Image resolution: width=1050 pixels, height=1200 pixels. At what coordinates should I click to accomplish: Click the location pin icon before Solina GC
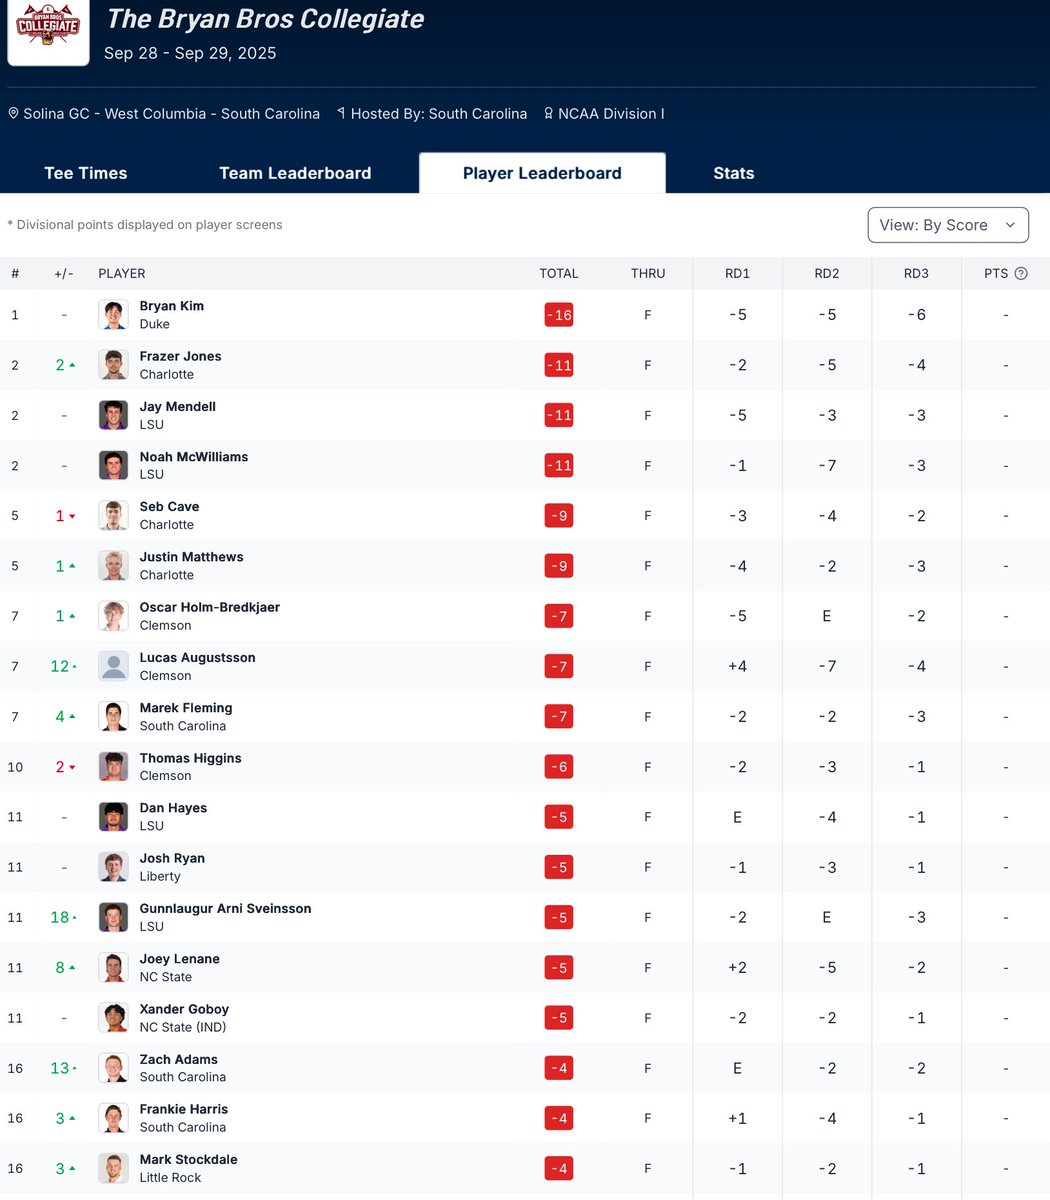[14, 113]
